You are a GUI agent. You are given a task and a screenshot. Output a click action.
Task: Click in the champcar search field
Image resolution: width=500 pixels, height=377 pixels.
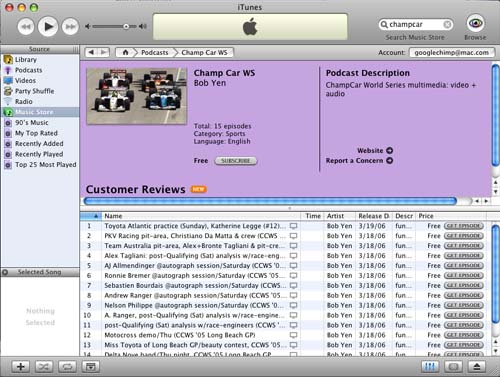point(415,24)
